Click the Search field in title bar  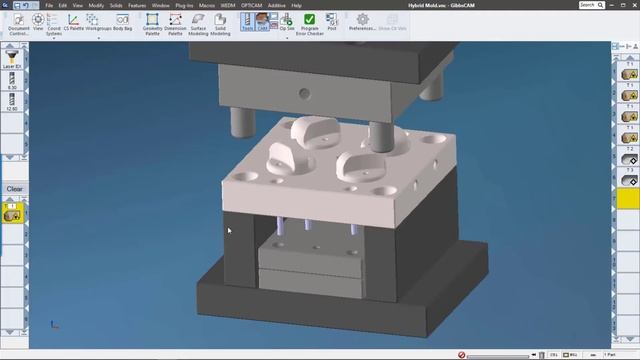[x=591, y=5]
